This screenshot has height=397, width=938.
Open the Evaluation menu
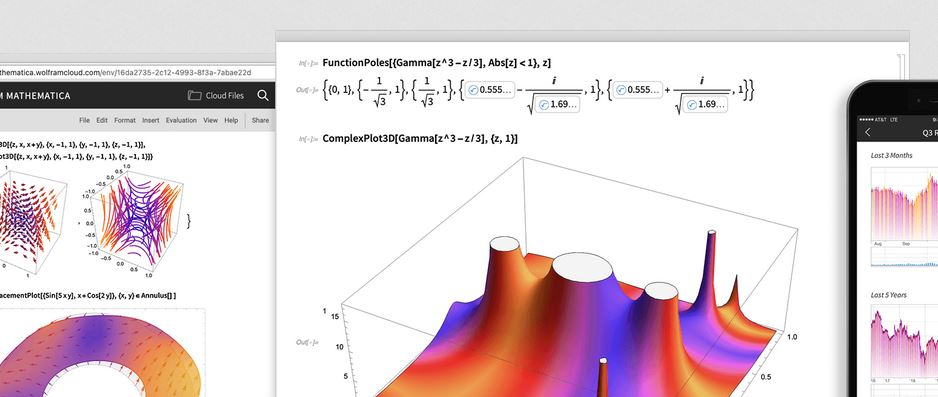(x=181, y=120)
